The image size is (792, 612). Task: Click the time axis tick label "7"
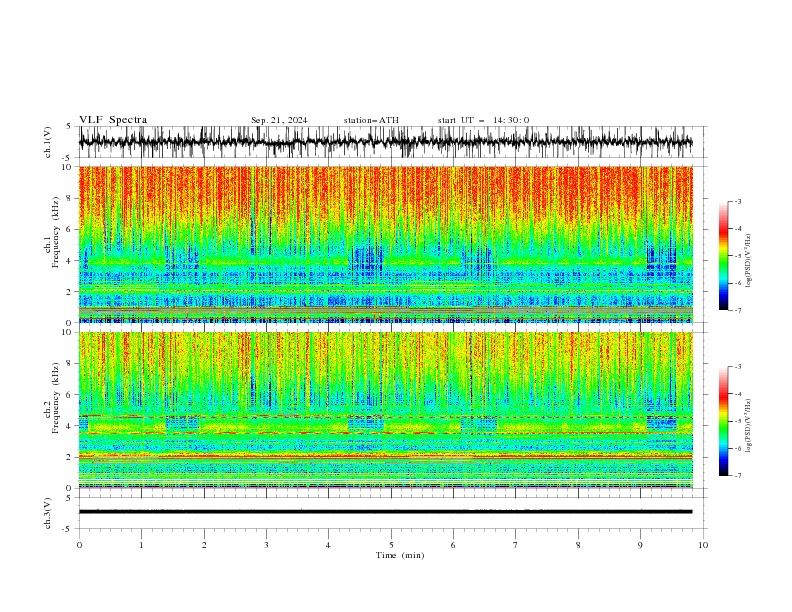coord(516,545)
